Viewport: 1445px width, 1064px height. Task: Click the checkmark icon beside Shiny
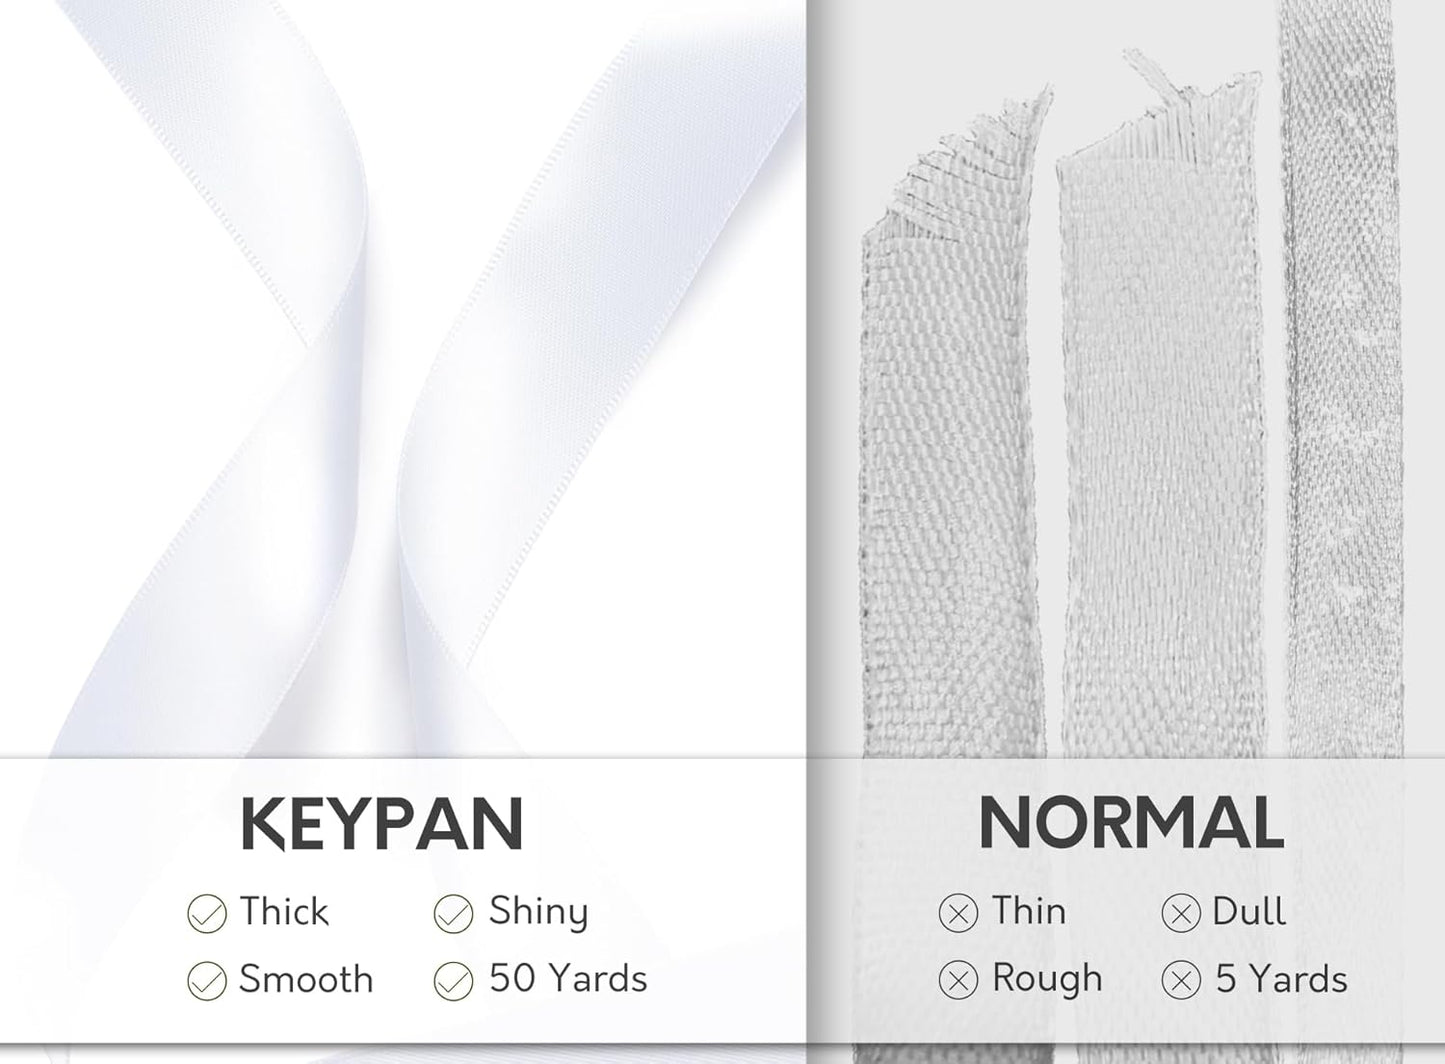click(453, 914)
